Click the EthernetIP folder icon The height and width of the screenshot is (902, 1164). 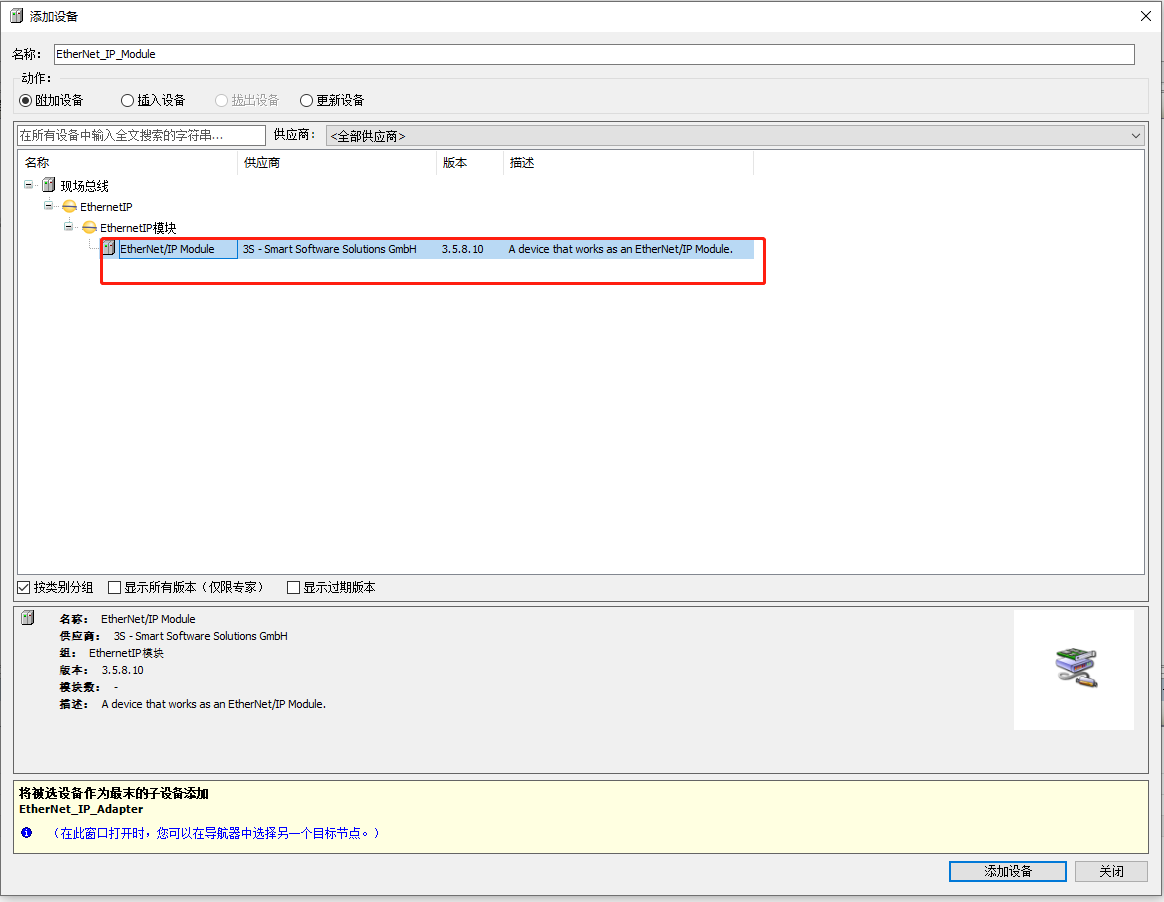pos(69,206)
